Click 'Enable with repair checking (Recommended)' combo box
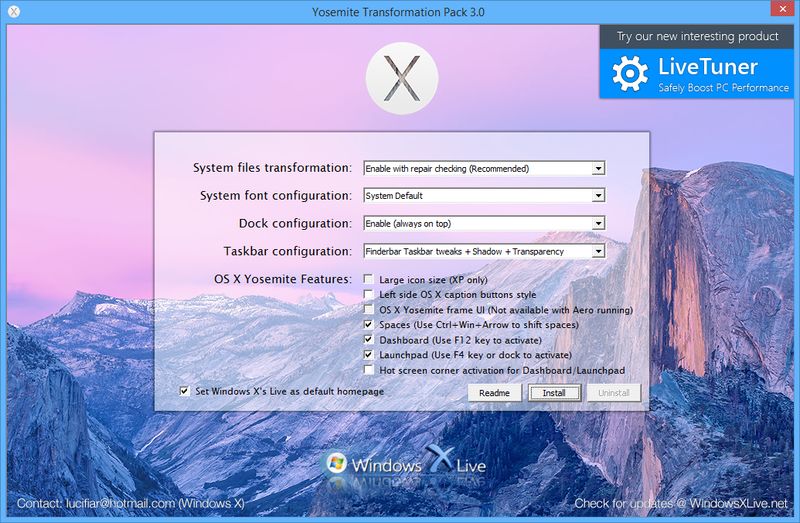800x523 pixels. (x=484, y=168)
